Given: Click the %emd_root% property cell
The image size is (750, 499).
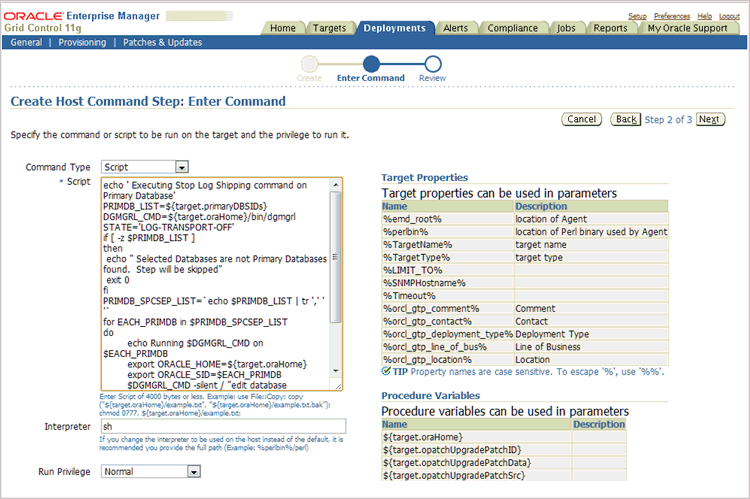Looking at the screenshot, I should coord(448,219).
